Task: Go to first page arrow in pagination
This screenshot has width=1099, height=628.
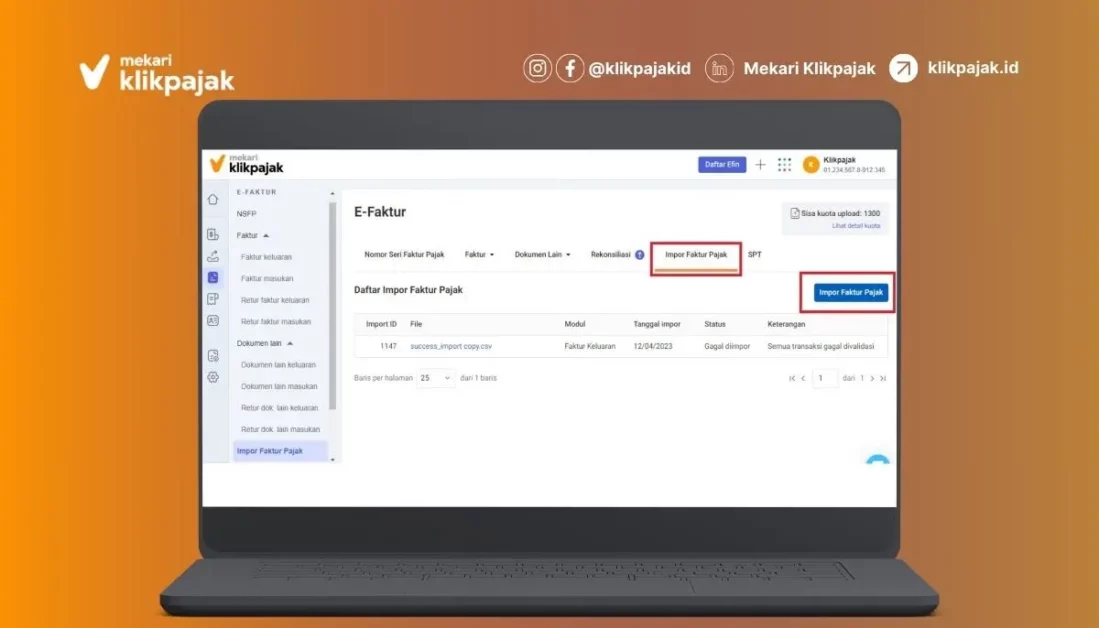Action: (792, 378)
